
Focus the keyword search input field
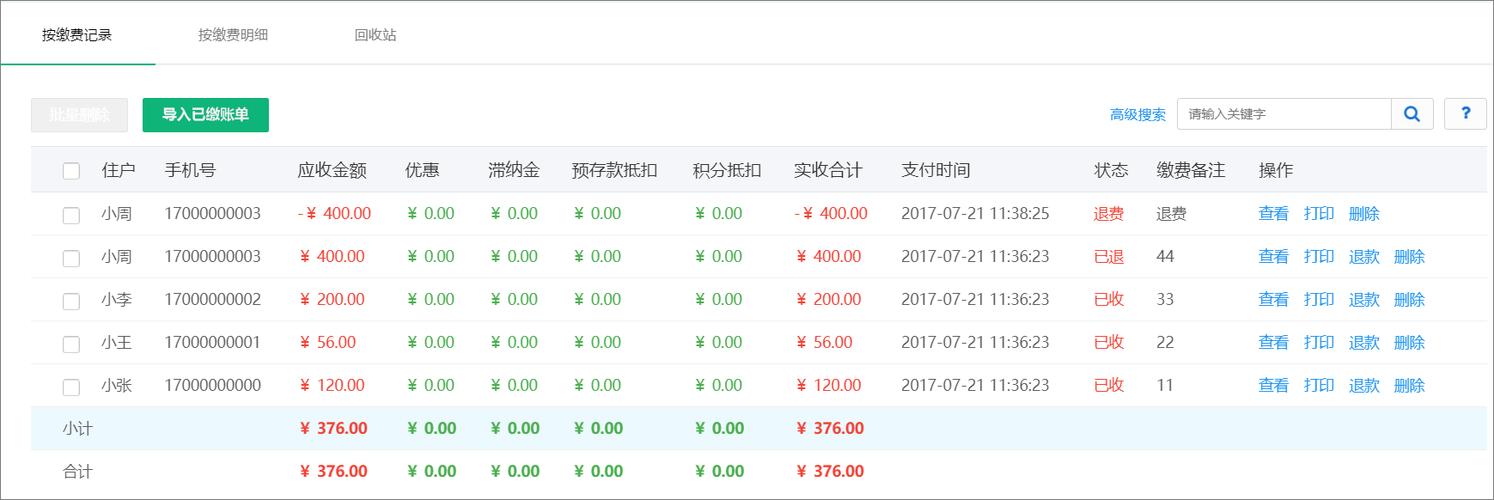pyautogui.click(x=1284, y=114)
